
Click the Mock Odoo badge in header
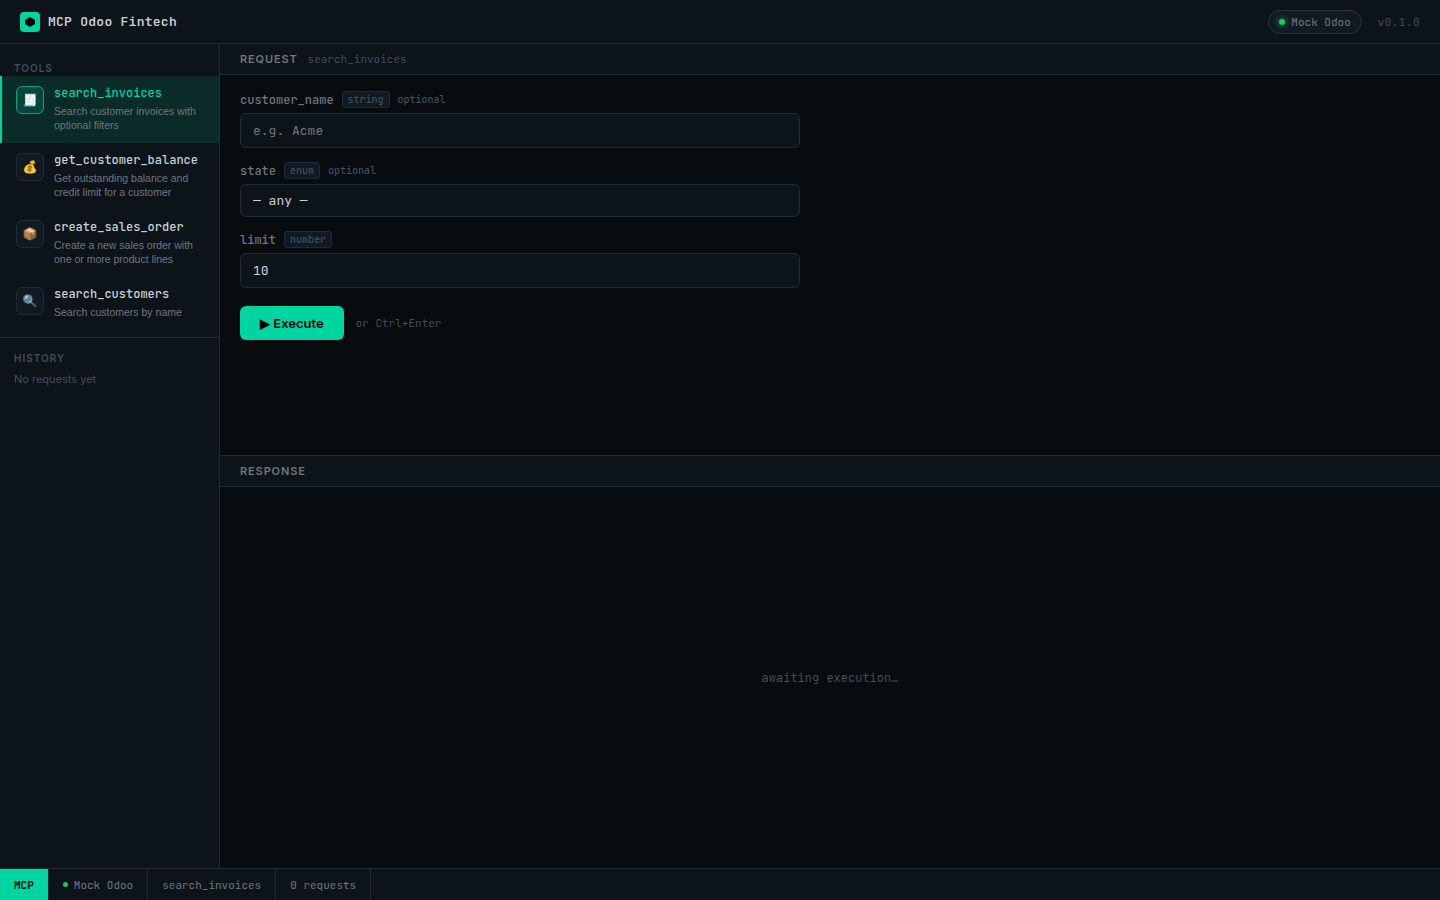click(x=1315, y=22)
